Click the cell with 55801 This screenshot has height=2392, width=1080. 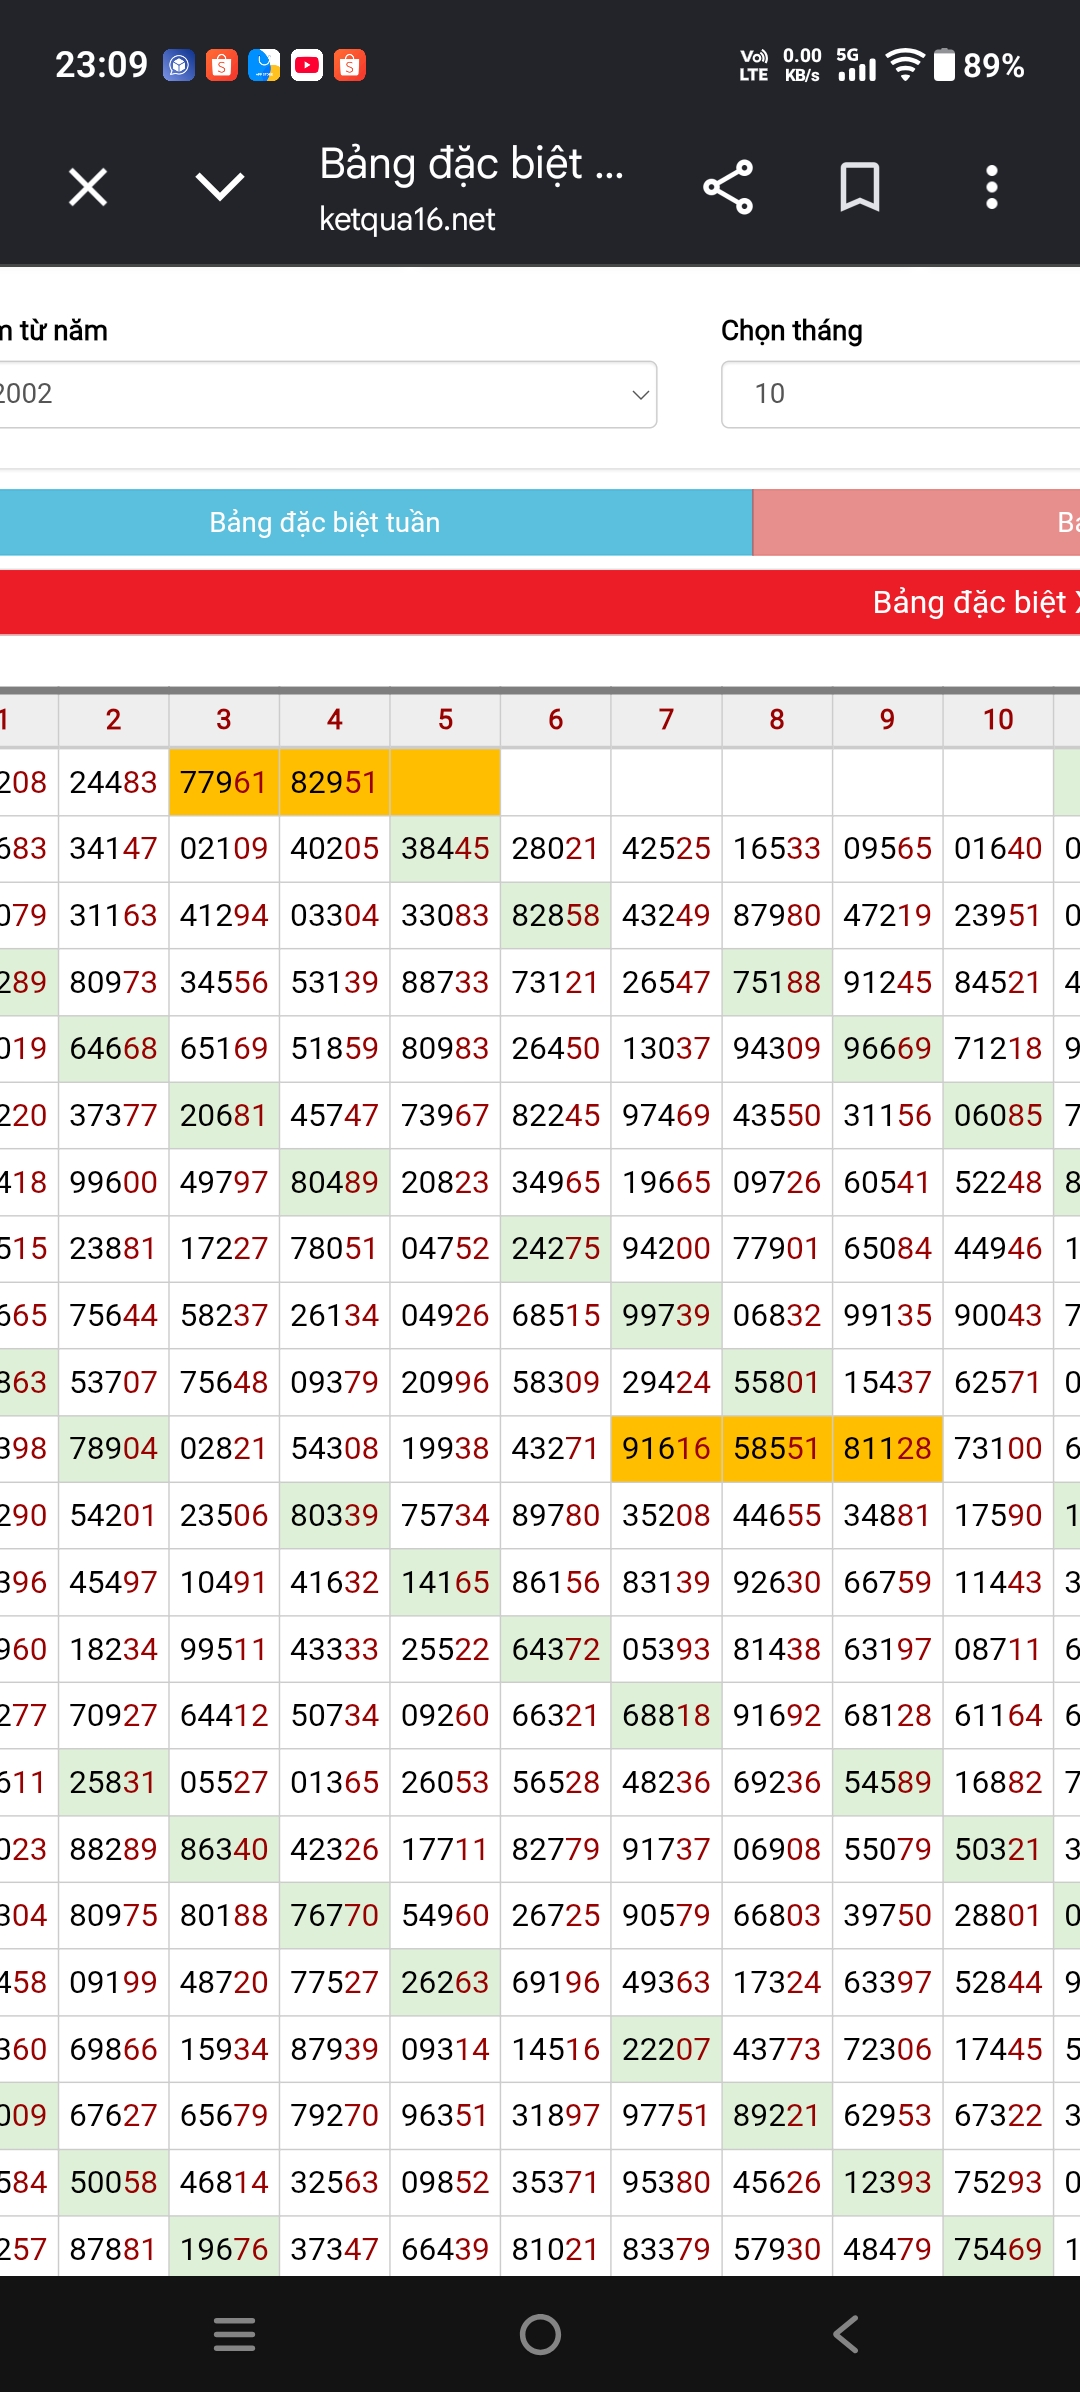(x=777, y=1382)
